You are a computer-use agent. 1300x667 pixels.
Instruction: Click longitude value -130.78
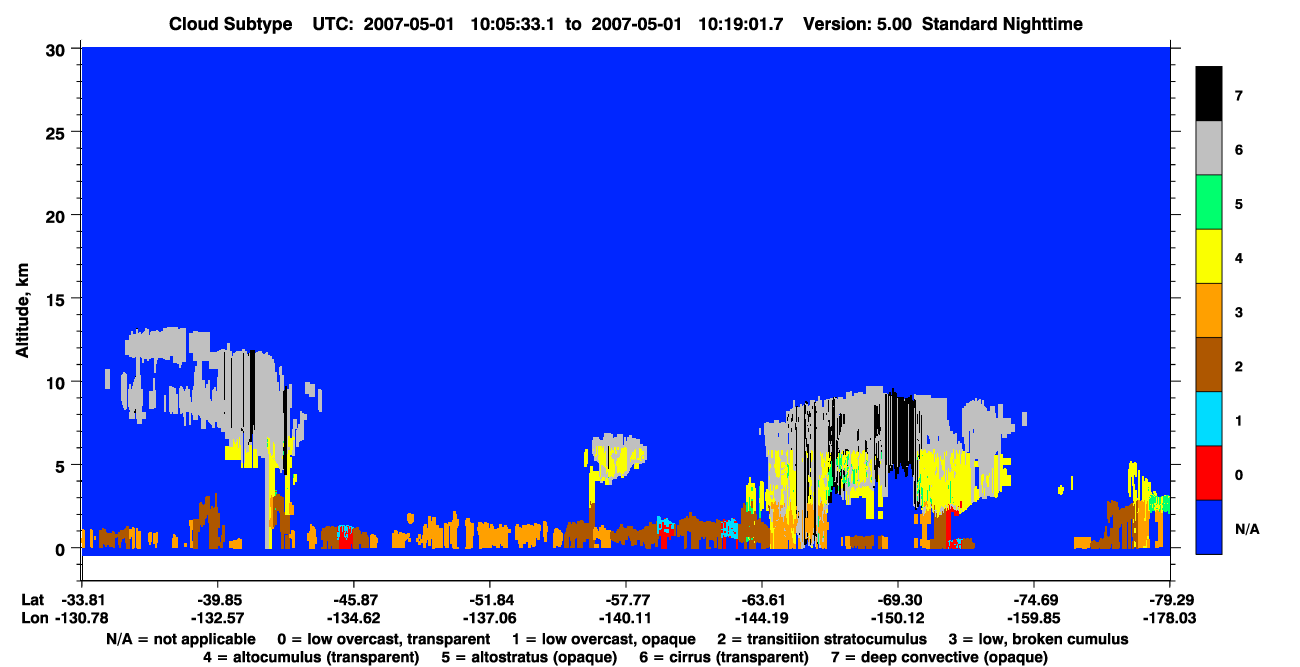(81, 618)
